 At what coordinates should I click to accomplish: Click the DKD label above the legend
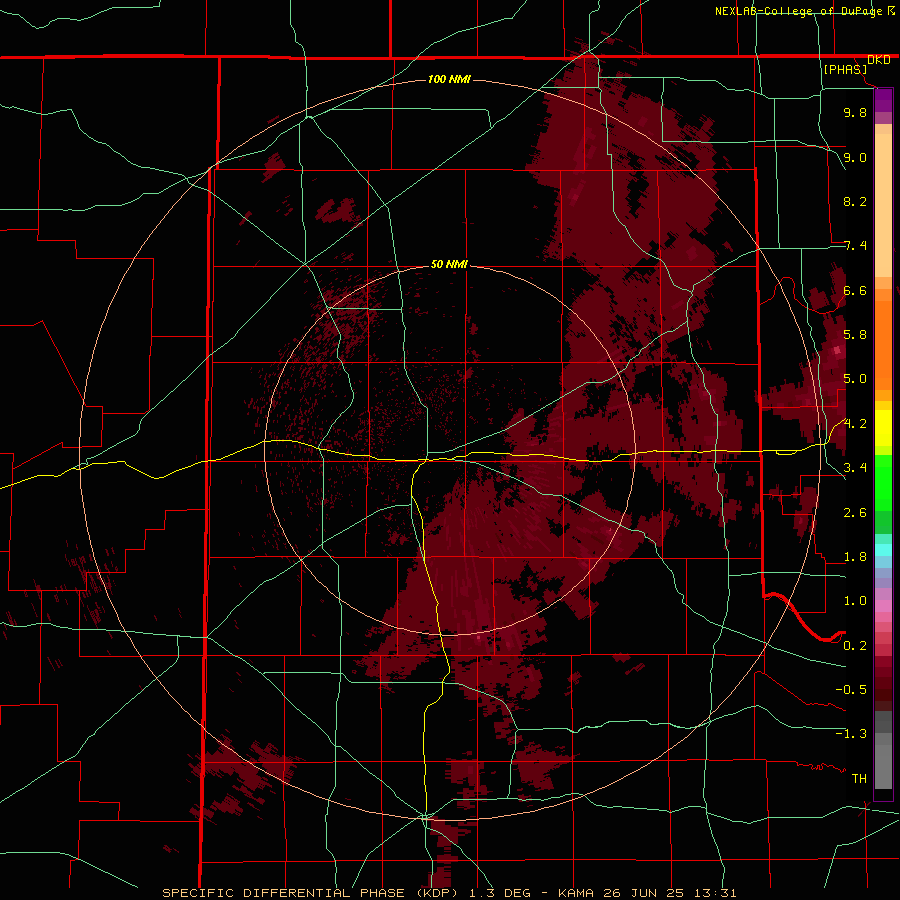879,60
